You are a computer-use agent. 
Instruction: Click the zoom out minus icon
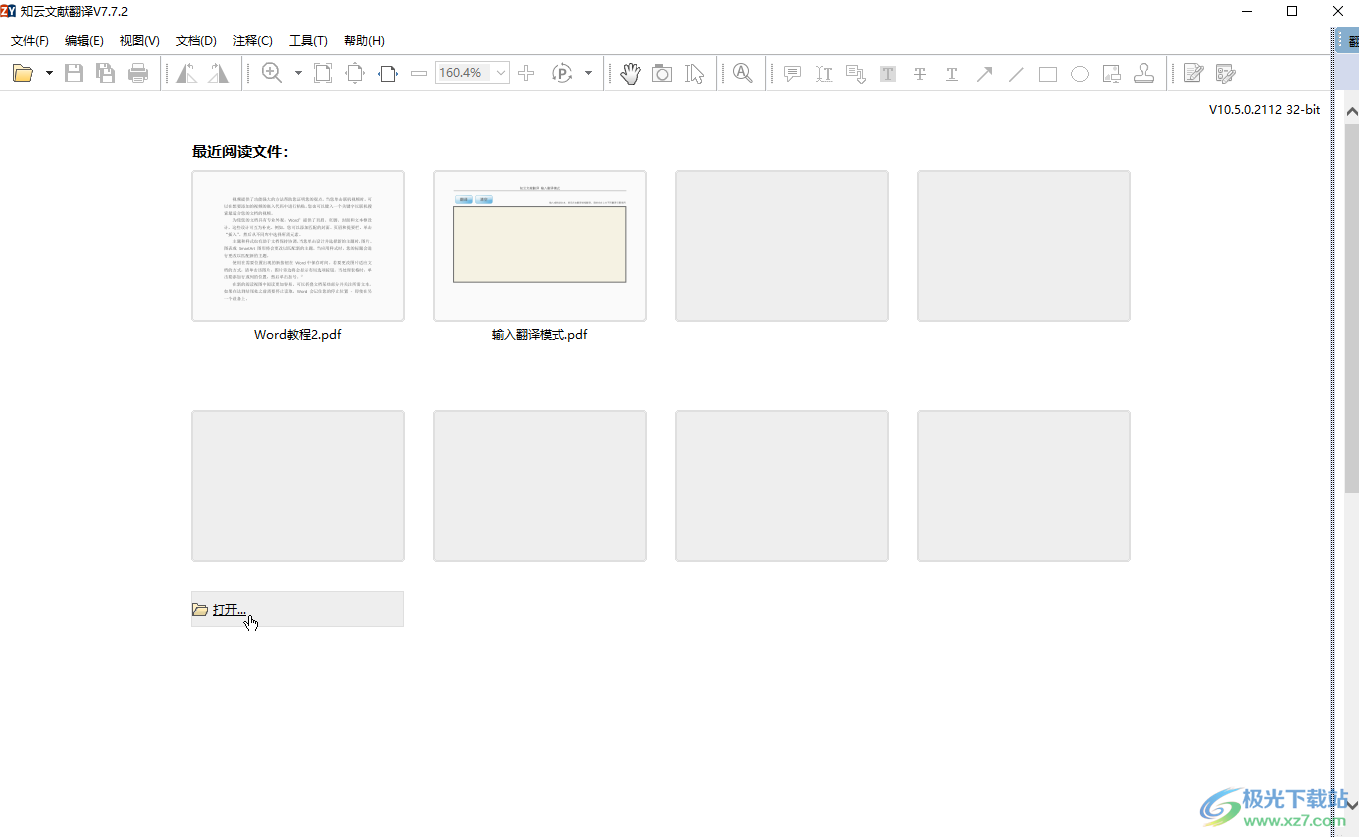[x=419, y=73]
